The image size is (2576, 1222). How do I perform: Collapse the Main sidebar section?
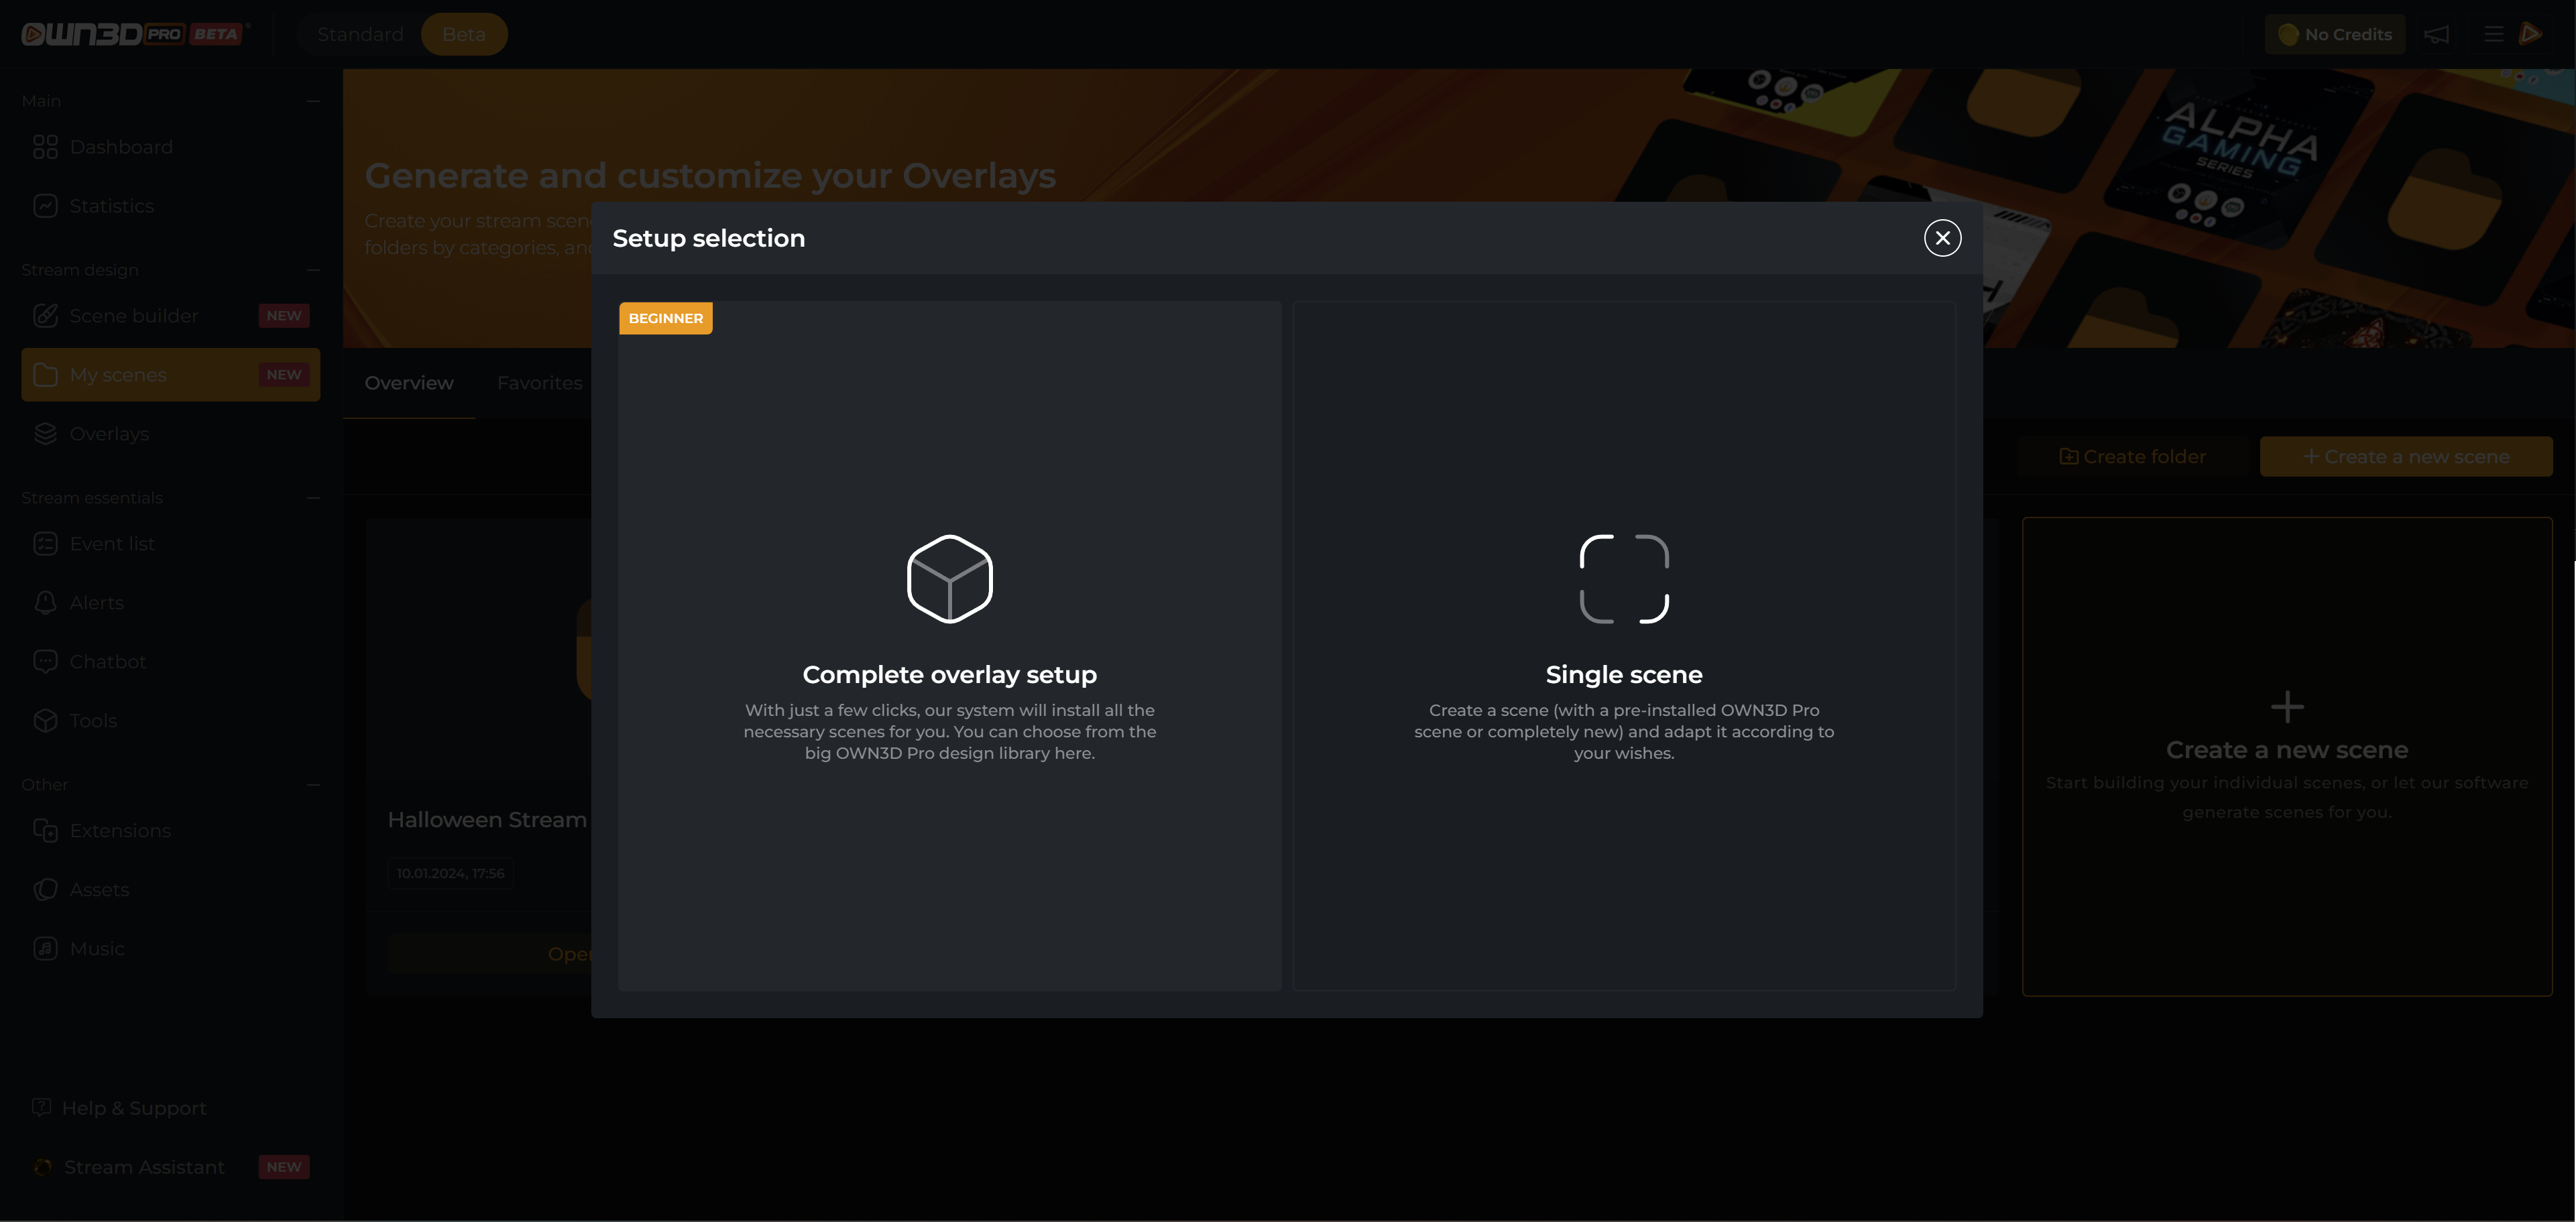pos(313,101)
